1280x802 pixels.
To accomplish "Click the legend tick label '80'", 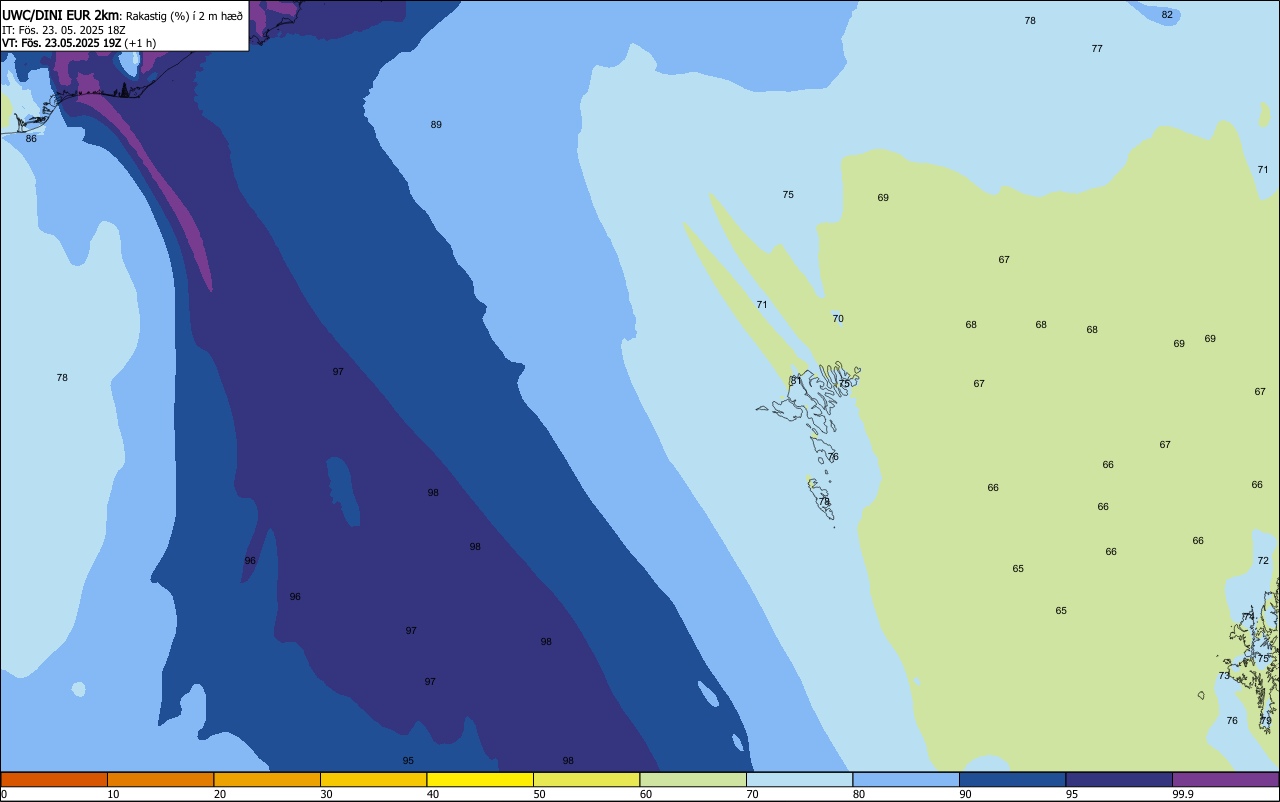I will coord(859,794).
